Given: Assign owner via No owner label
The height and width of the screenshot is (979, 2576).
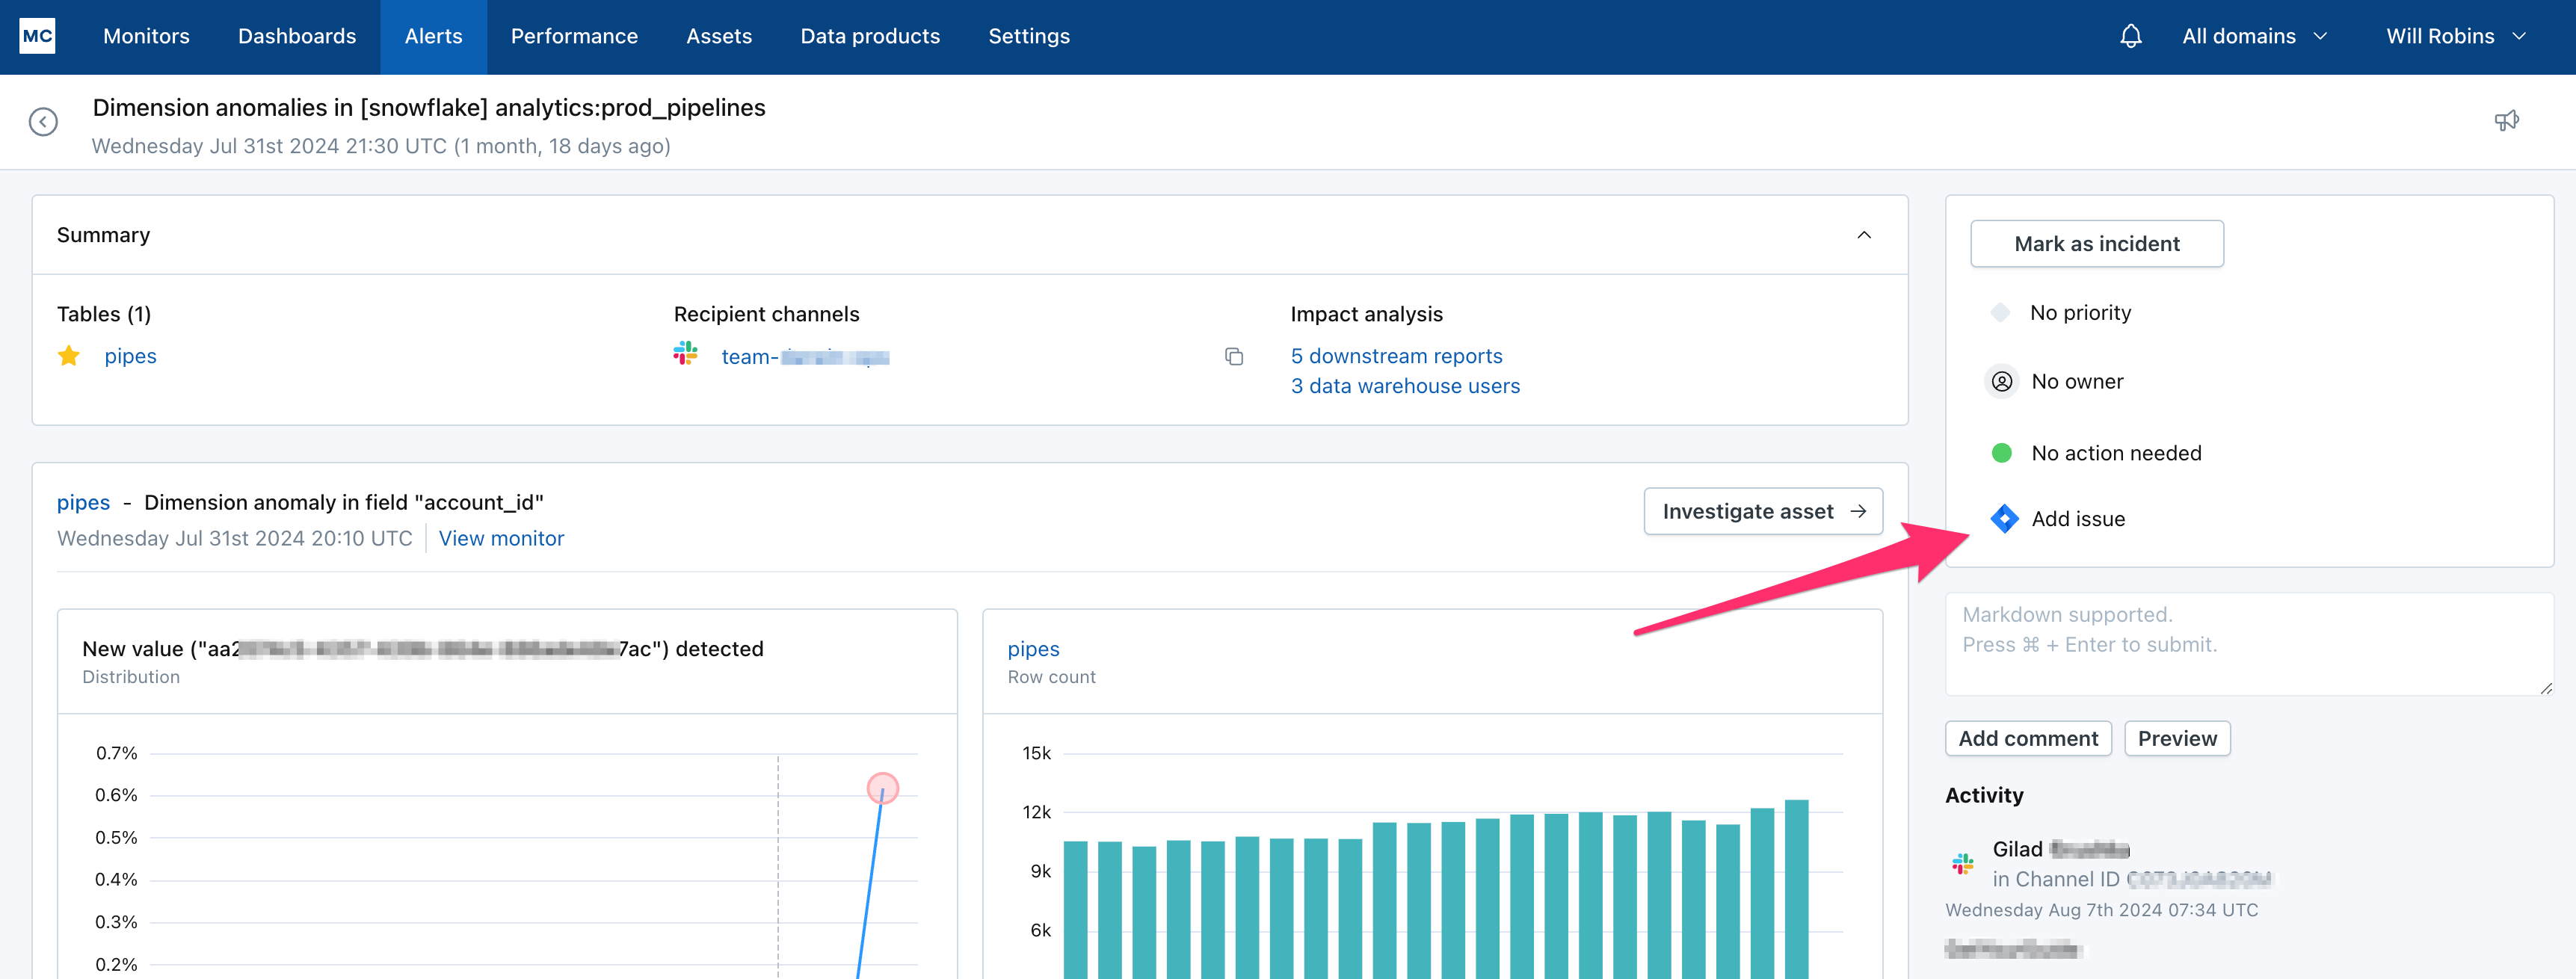Looking at the screenshot, I should (x=2077, y=382).
